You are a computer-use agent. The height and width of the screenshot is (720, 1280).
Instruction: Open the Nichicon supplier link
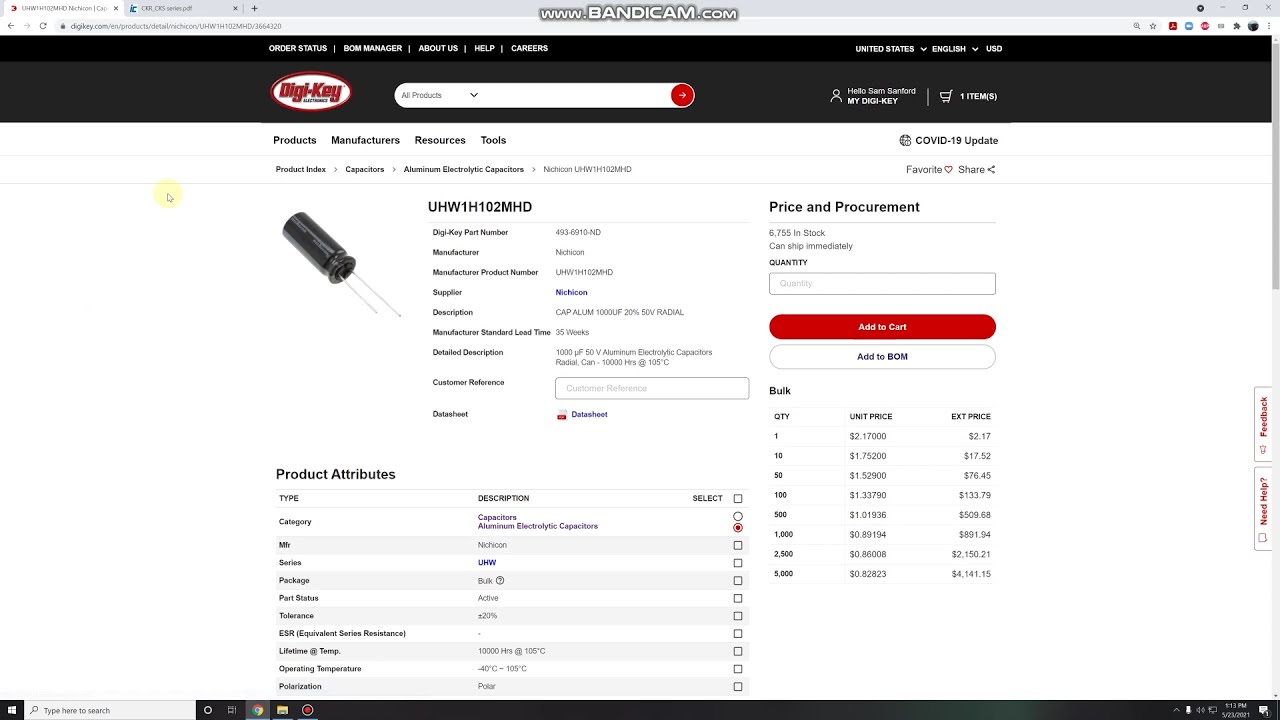pos(571,292)
